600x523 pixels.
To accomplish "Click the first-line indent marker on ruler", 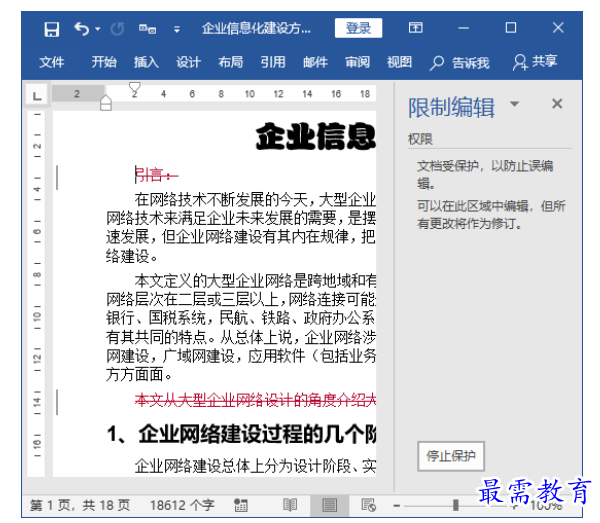I will pos(134,88).
